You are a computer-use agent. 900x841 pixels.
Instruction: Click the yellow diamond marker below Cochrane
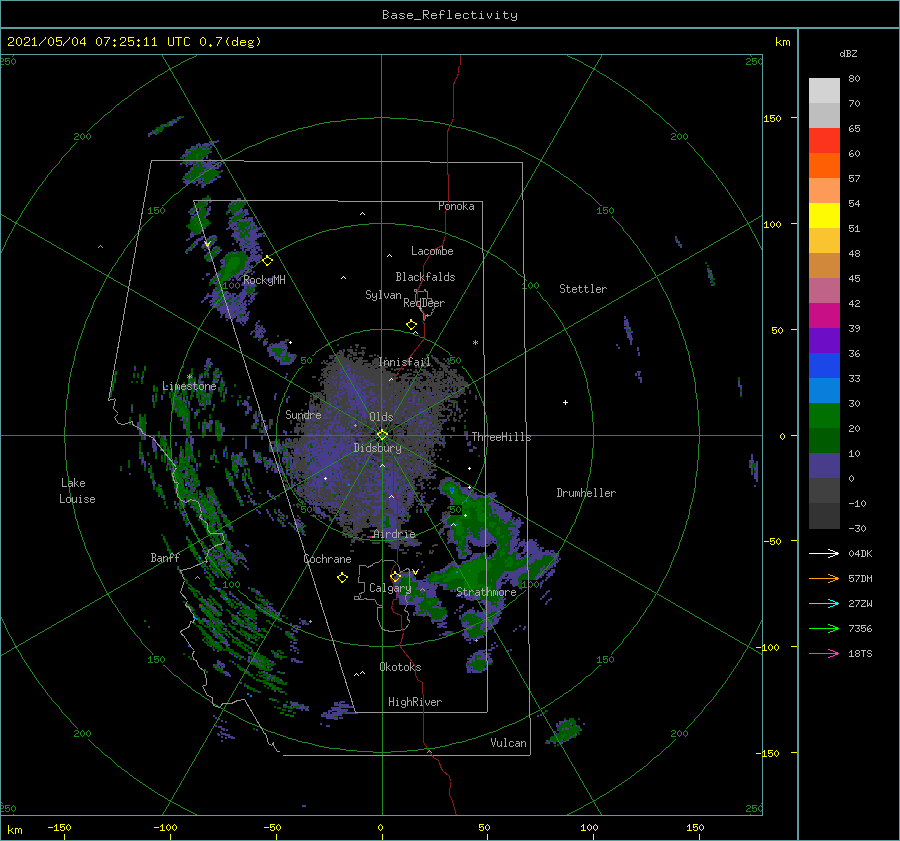342,578
